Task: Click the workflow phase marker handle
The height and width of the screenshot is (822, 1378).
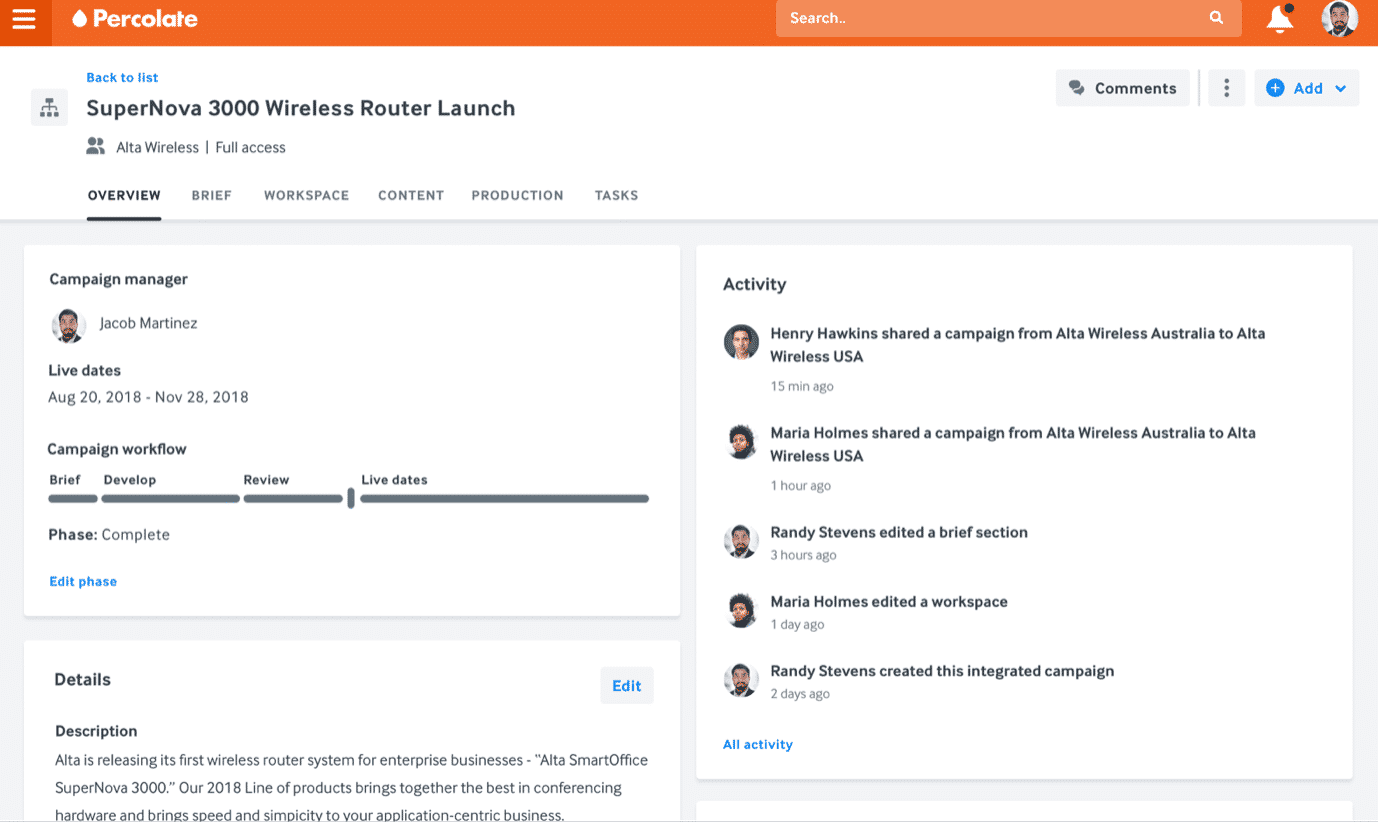Action: pos(351,498)
